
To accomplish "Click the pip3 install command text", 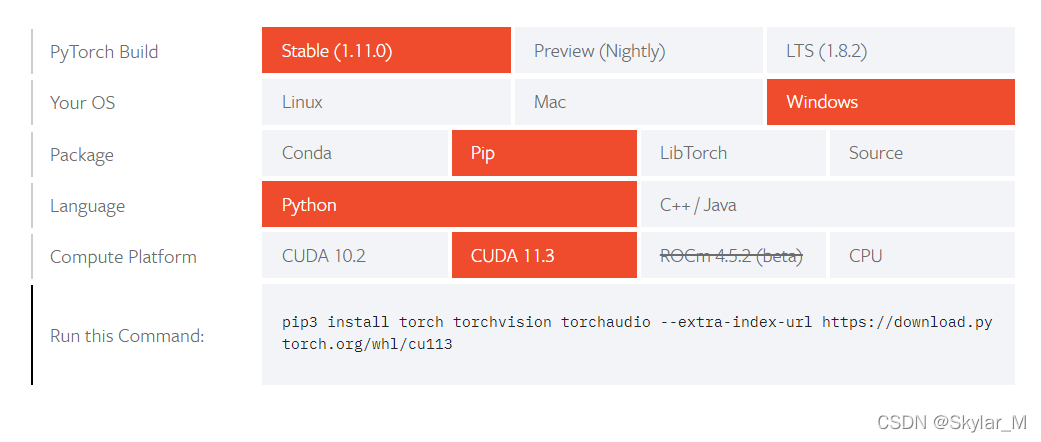I will [x=637, y=334].
